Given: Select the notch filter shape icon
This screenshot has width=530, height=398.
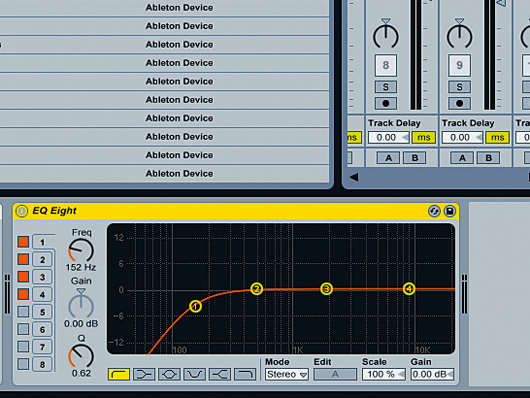Looking at the screenshot, I should tap(194, 374).
